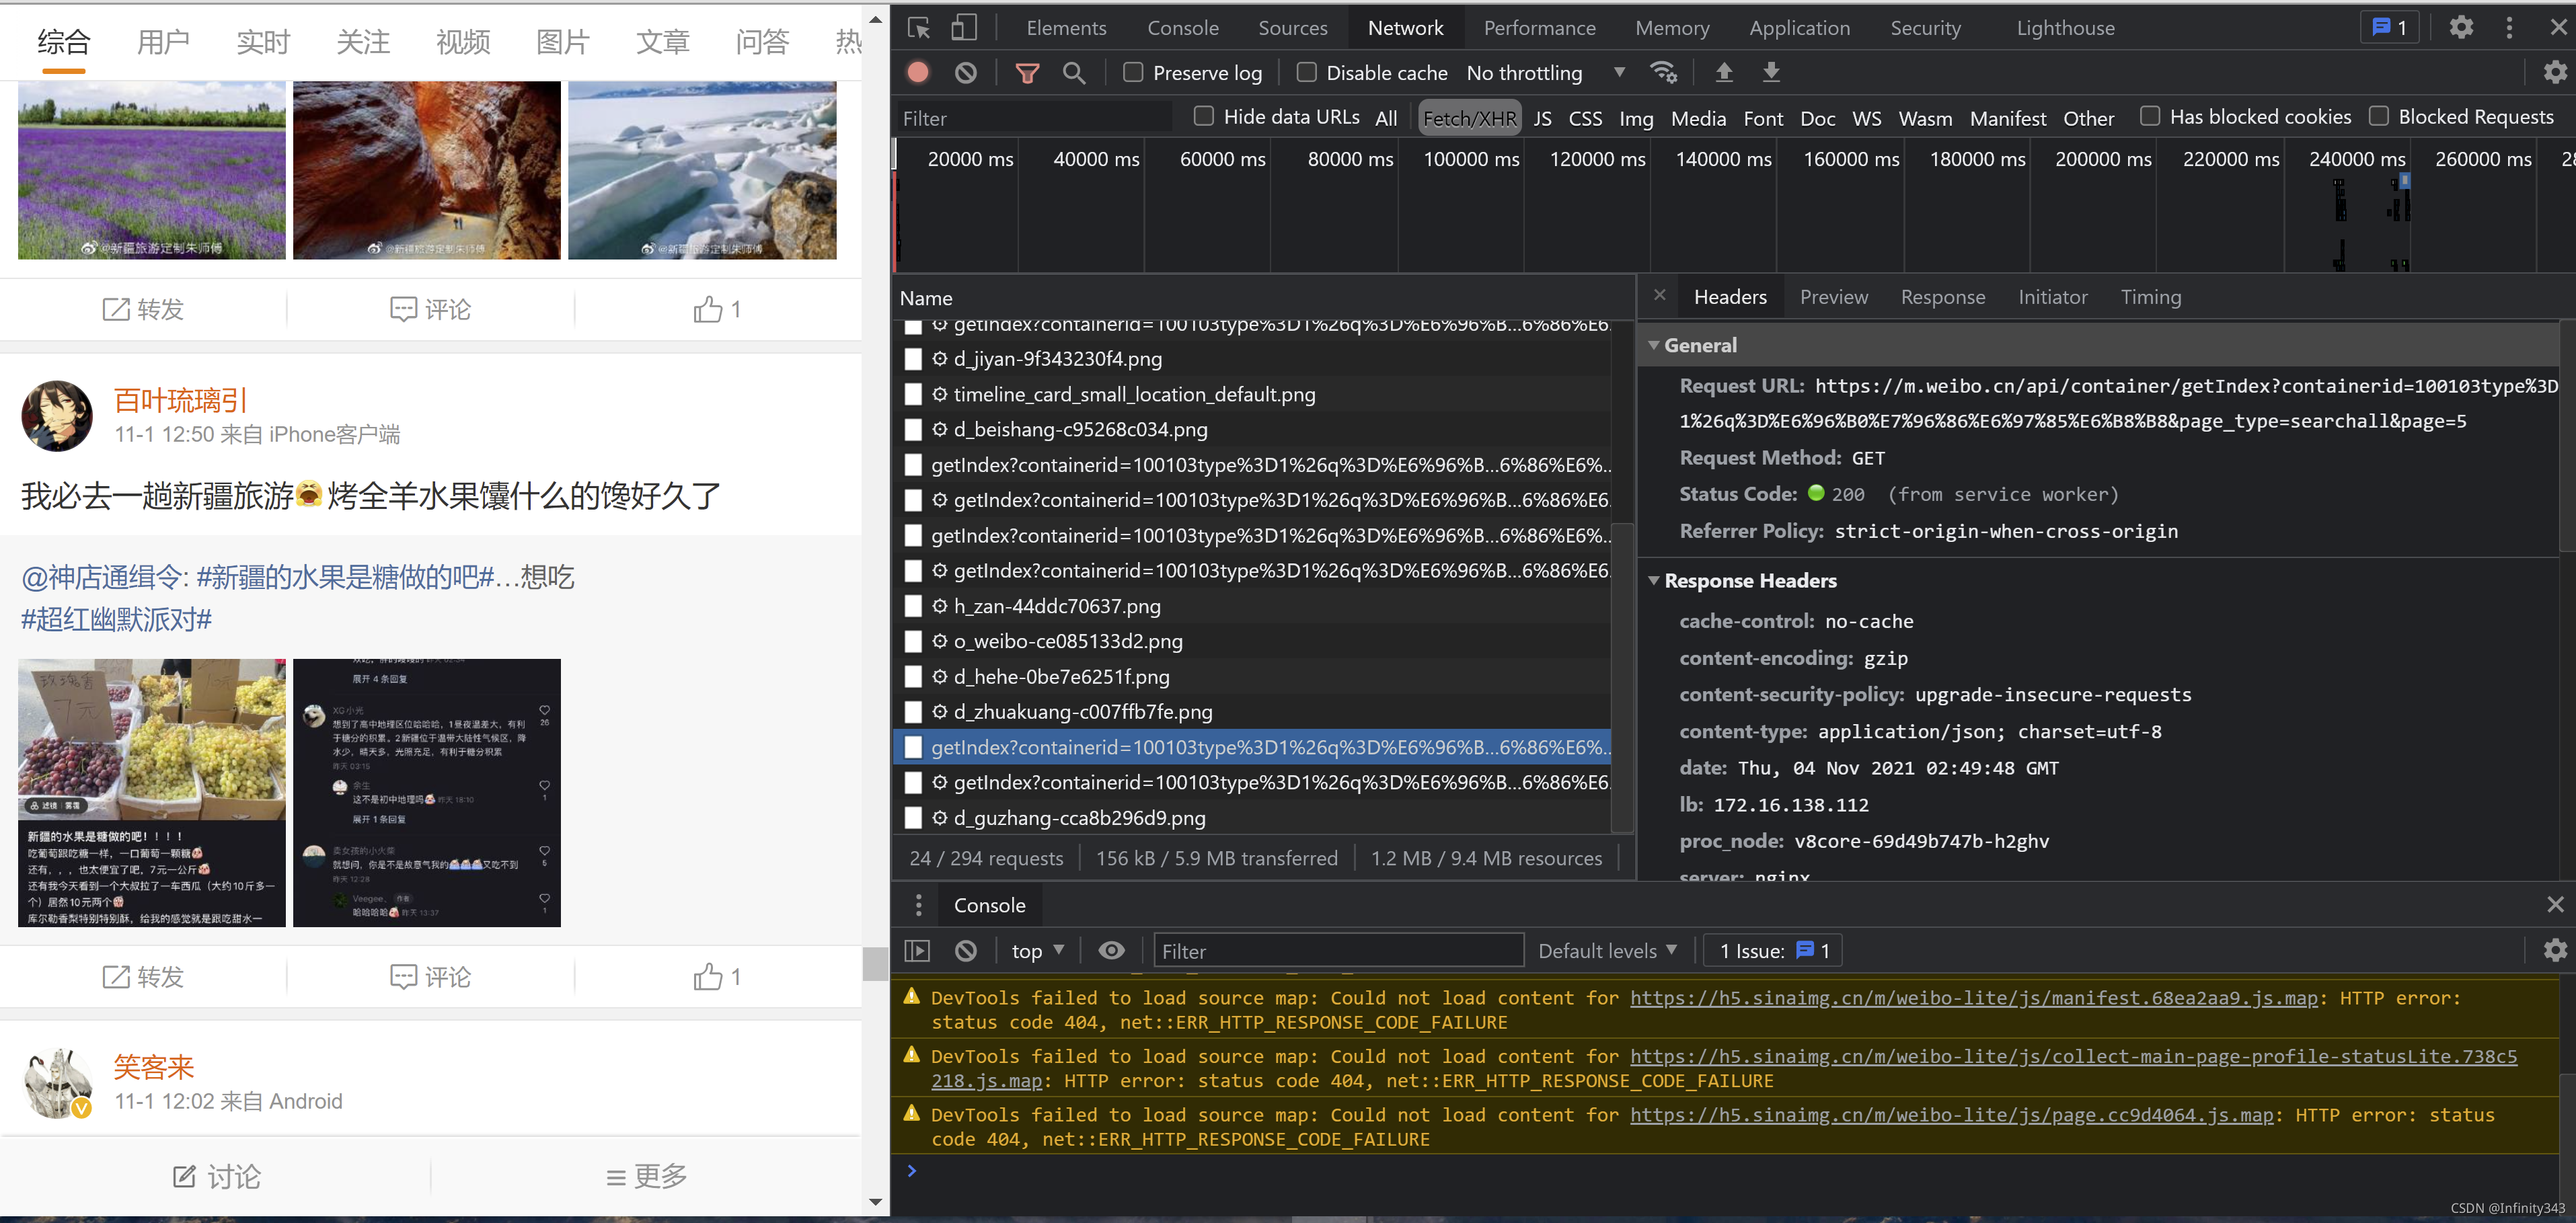Open network conditions wifi icon

(x=1664, y=72)
